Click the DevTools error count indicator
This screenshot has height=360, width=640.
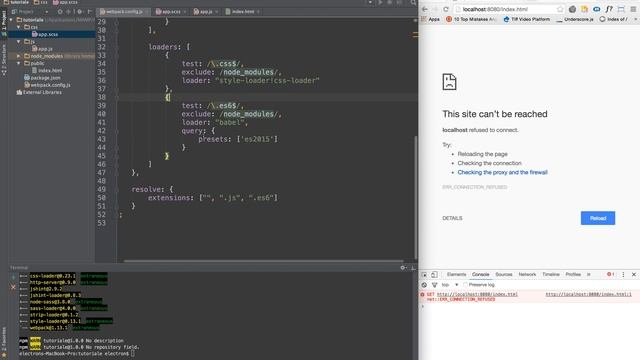[x=611, y=274]
